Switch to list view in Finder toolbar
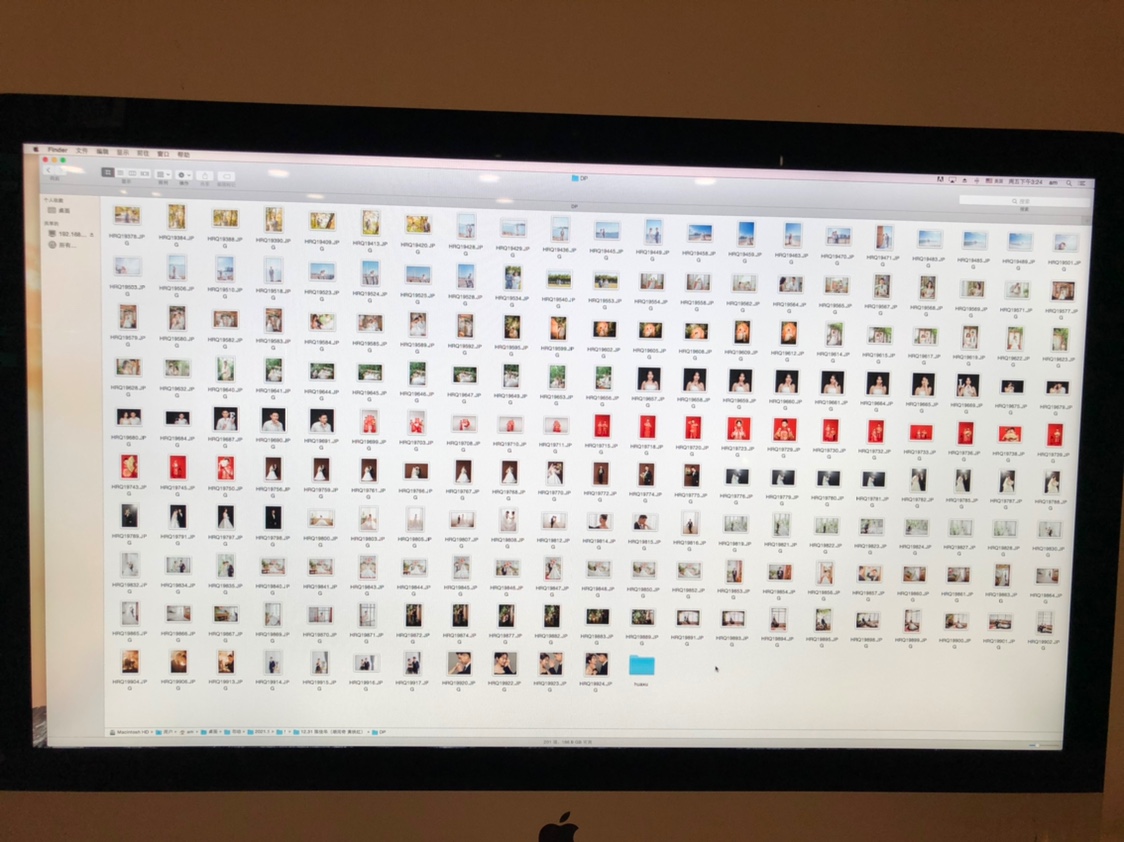This screenshot has height=842, width=1124. click(x=120, y=173)
